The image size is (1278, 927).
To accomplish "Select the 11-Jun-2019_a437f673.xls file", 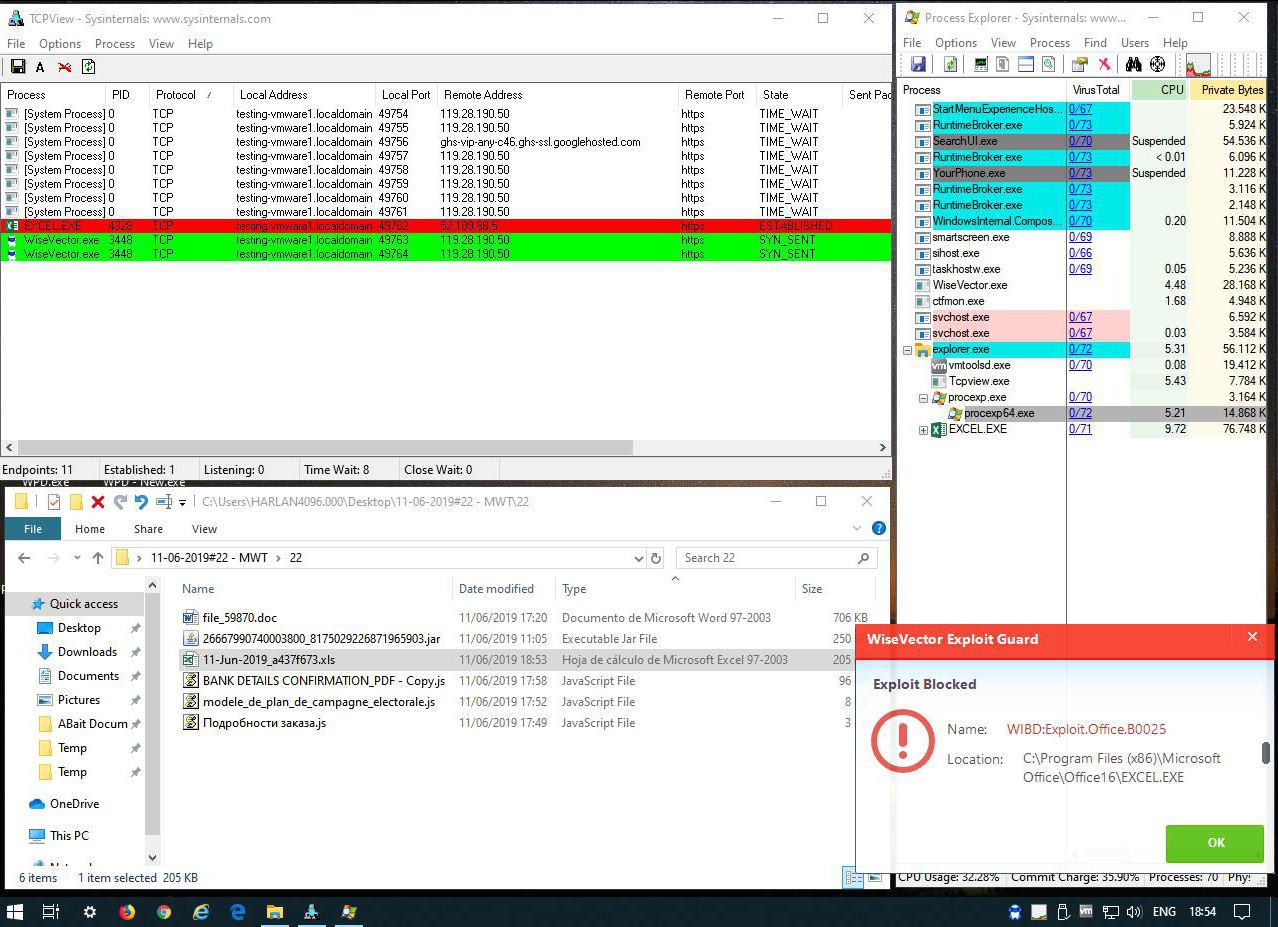I will 268,660.
